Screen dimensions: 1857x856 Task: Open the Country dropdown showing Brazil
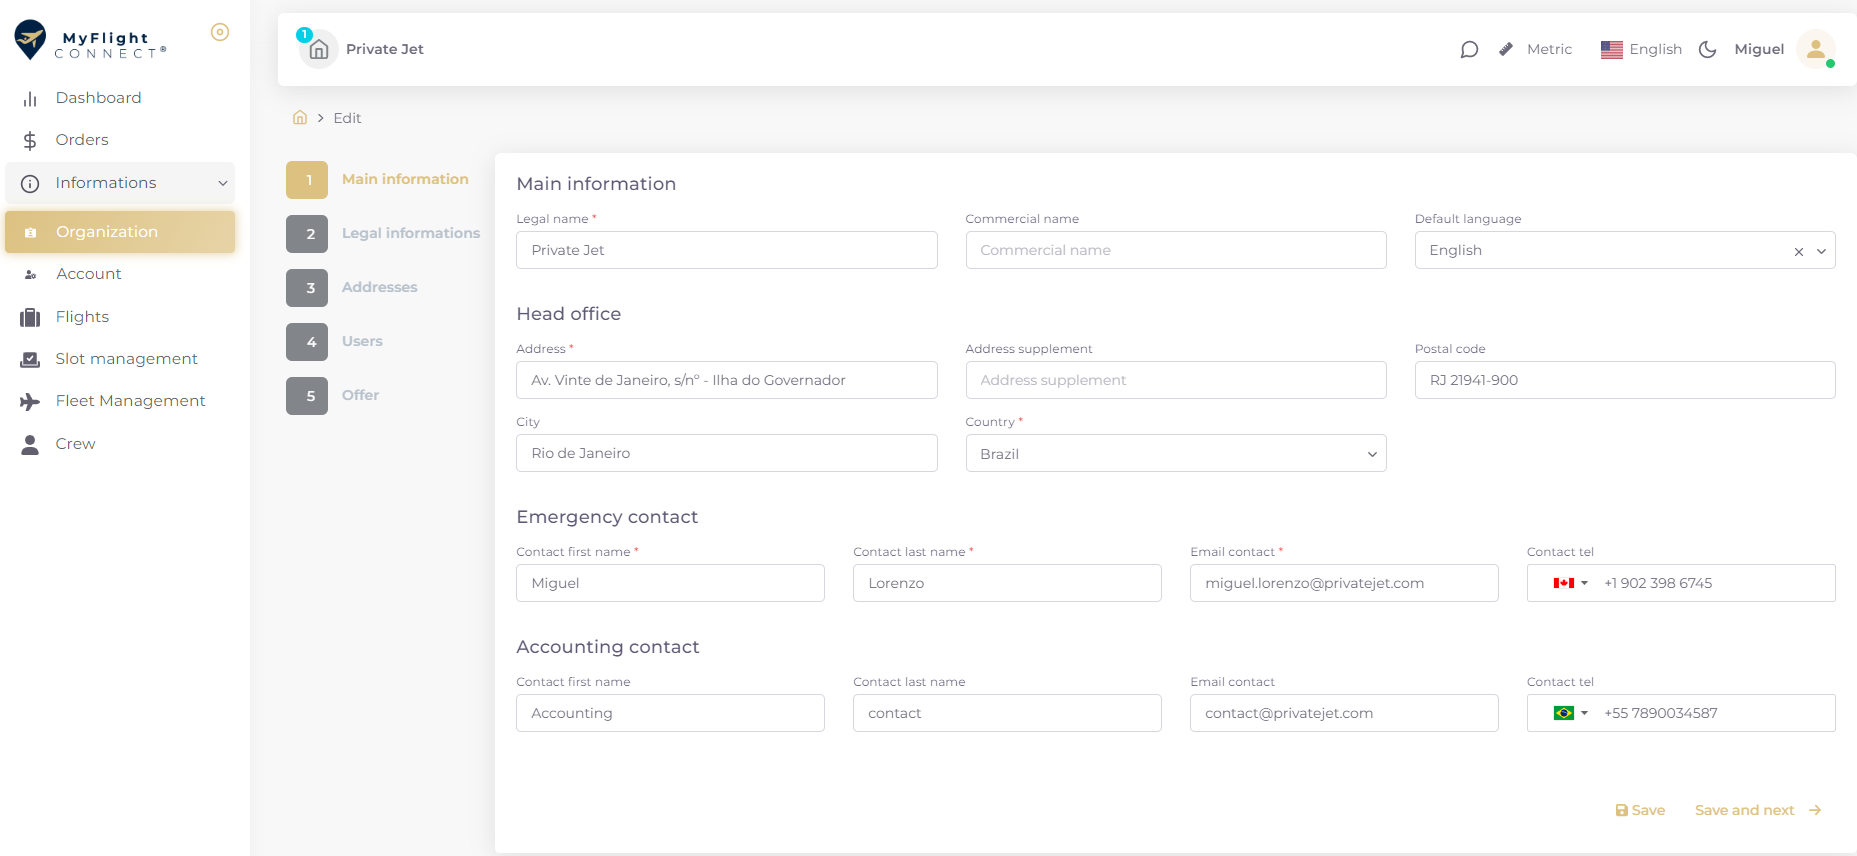click(1175, 454)
